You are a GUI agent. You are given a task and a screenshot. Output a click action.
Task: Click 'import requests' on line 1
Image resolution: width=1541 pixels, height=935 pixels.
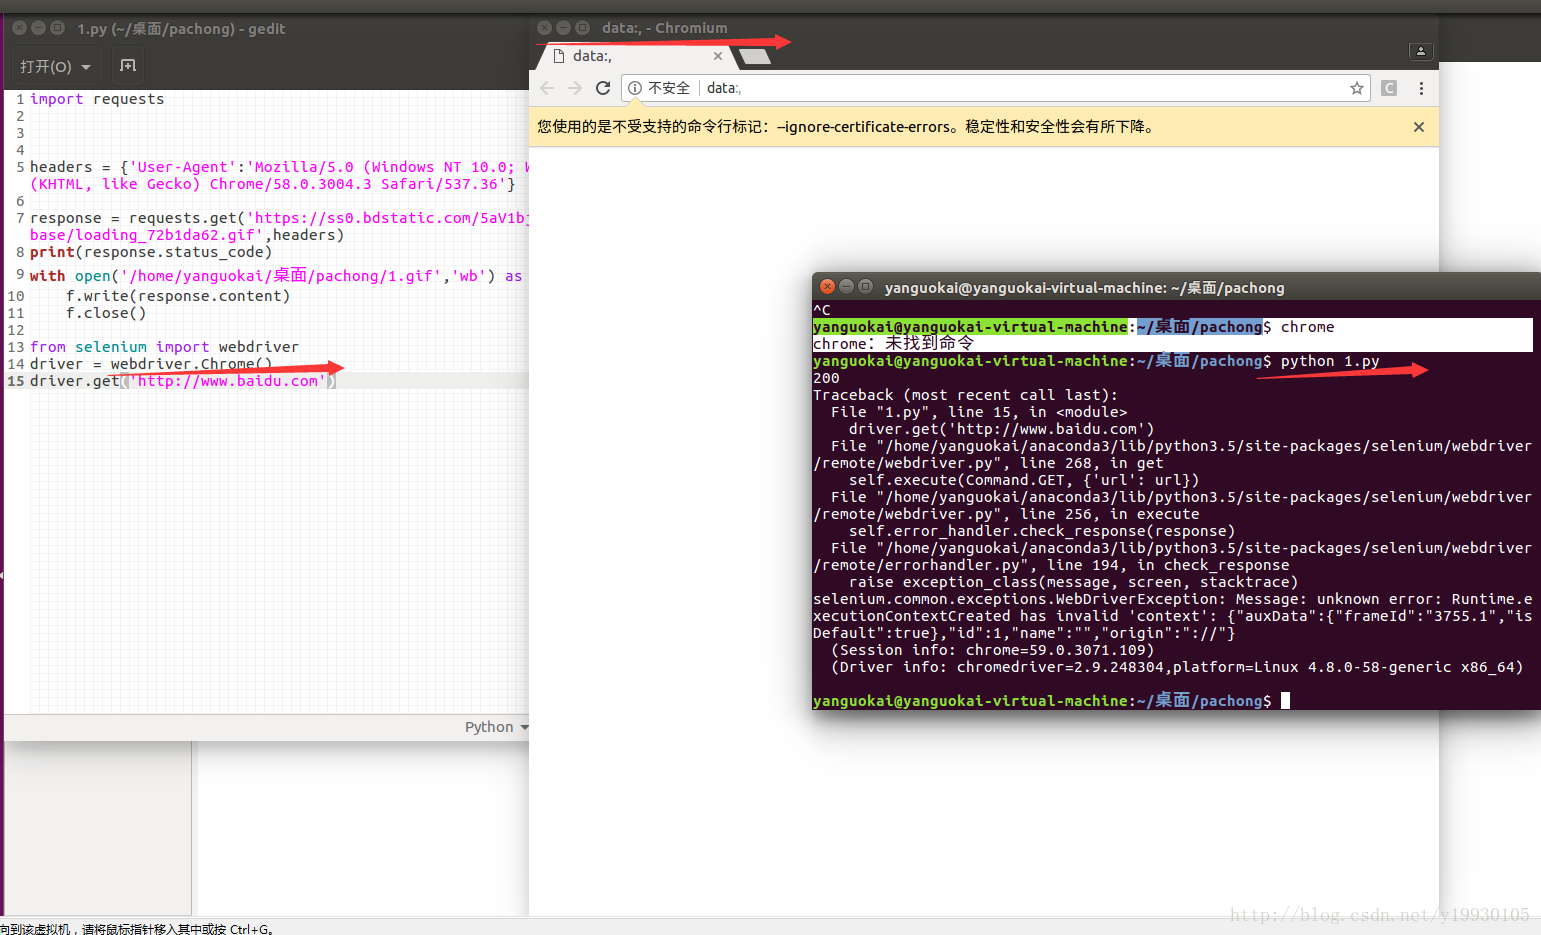tap(97, 99)
